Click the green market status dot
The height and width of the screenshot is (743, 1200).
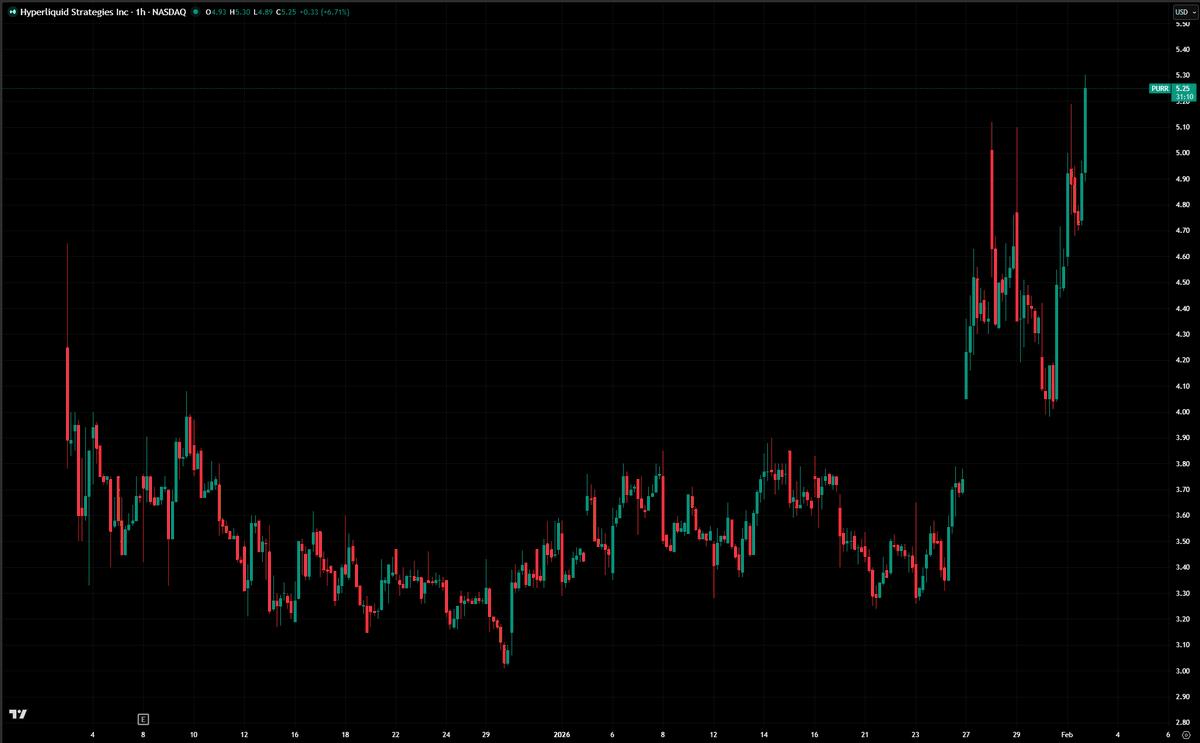click(195, 12)
